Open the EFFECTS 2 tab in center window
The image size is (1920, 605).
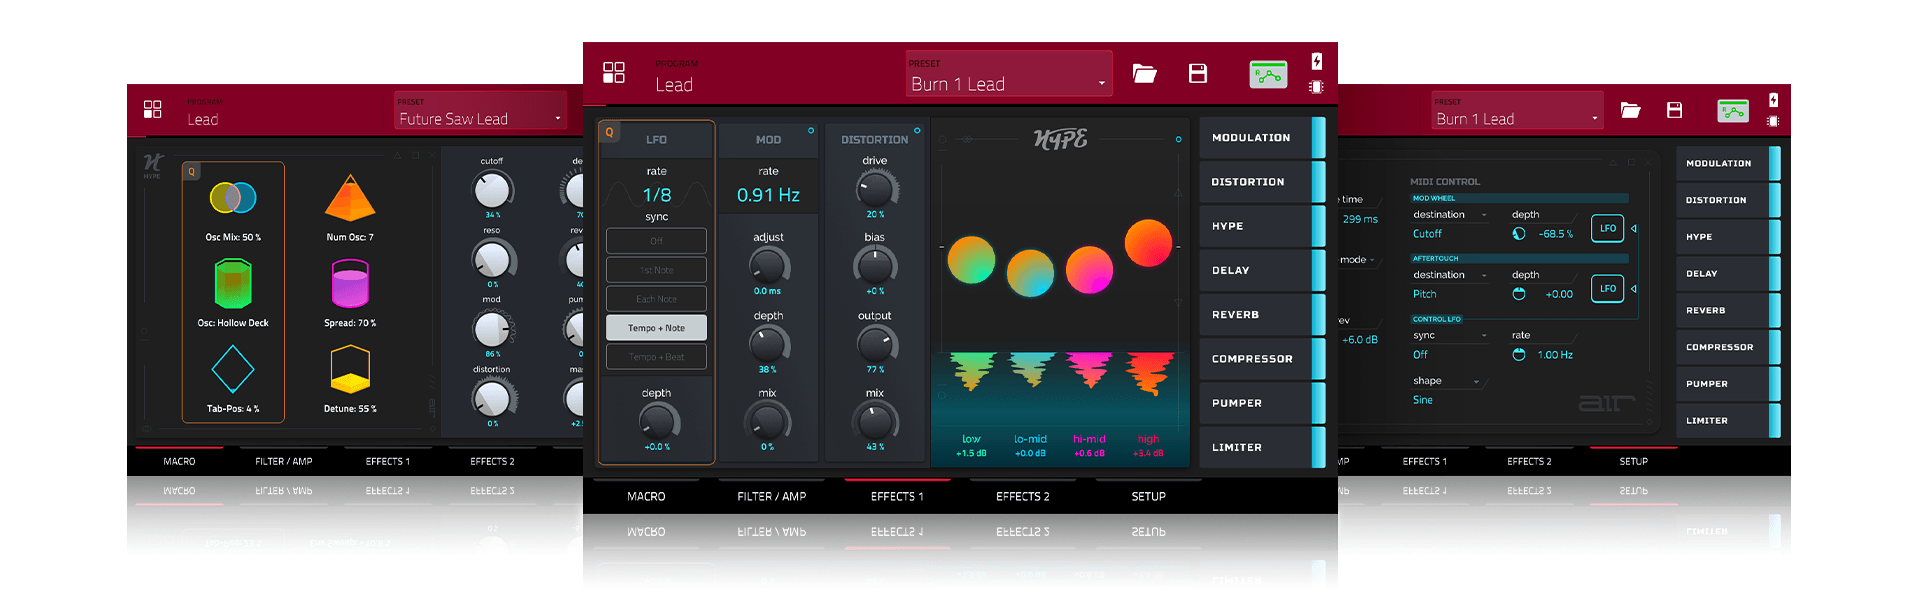1022,496
